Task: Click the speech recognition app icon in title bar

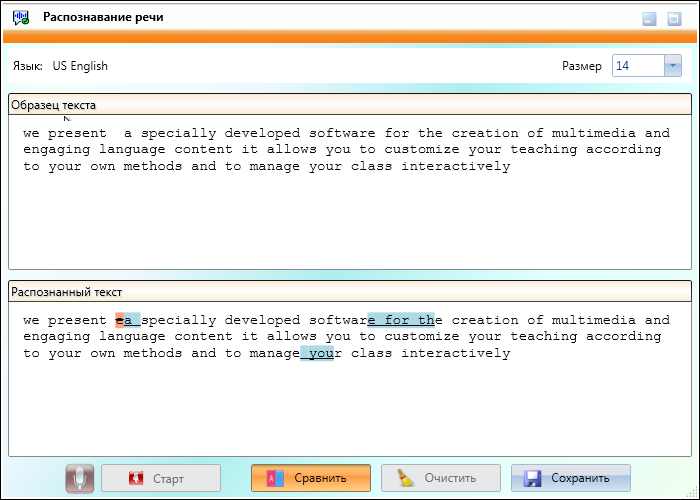Action: [21, 18]
